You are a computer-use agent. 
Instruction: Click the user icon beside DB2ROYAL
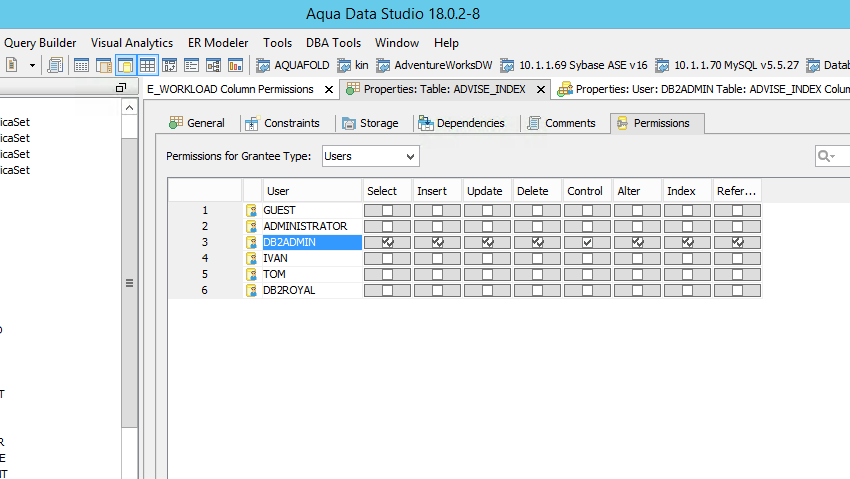click(x=251, y=290)
